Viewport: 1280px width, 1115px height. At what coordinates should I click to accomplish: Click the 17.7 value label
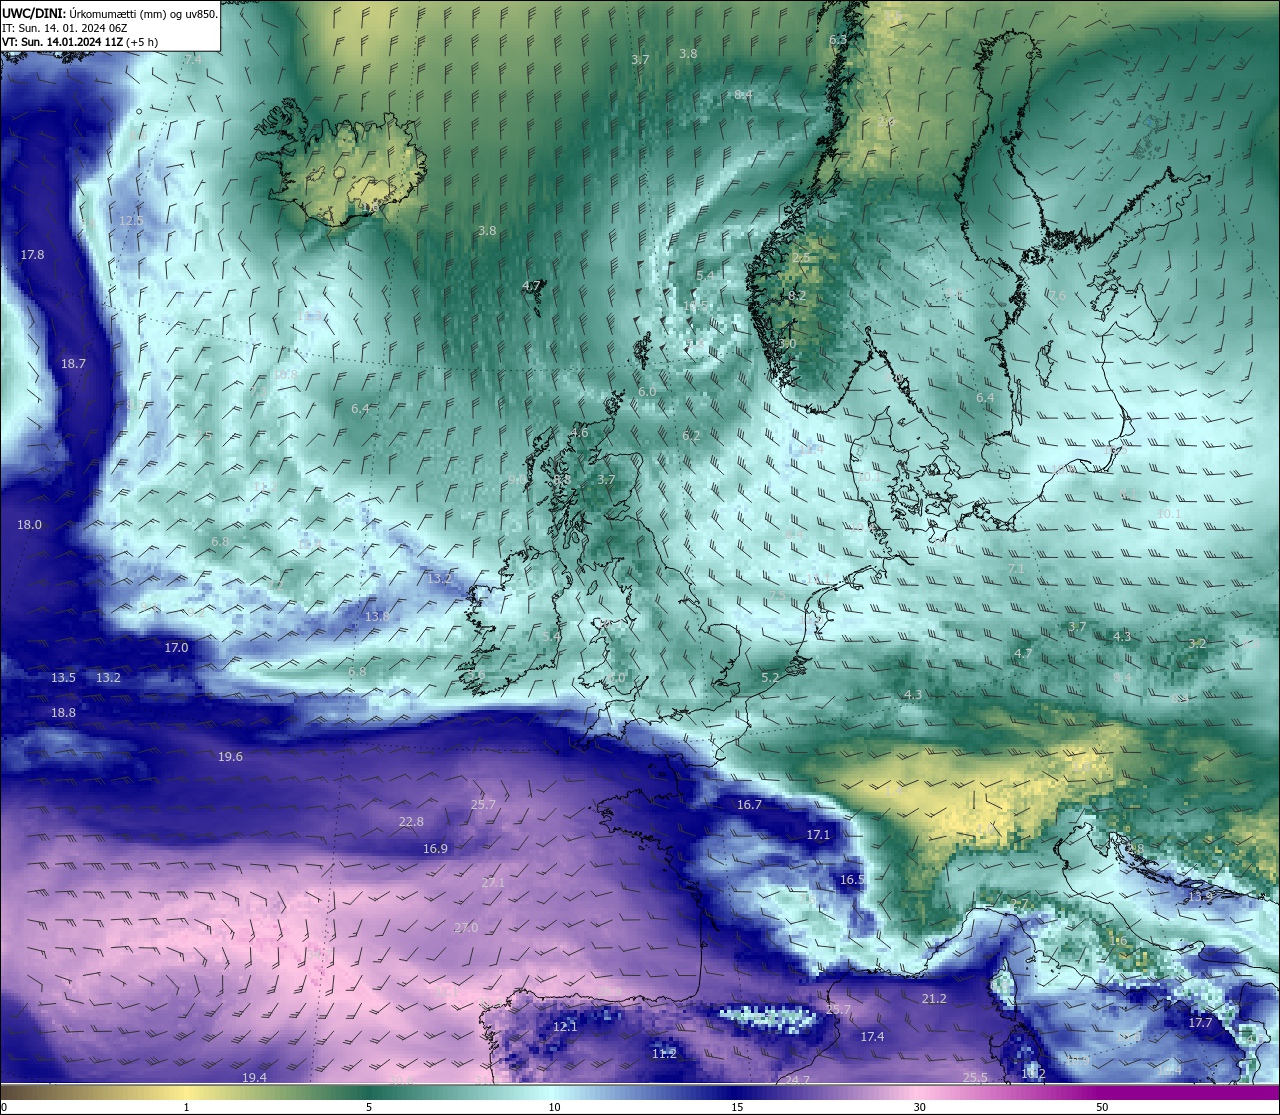click(1200, 1023)
